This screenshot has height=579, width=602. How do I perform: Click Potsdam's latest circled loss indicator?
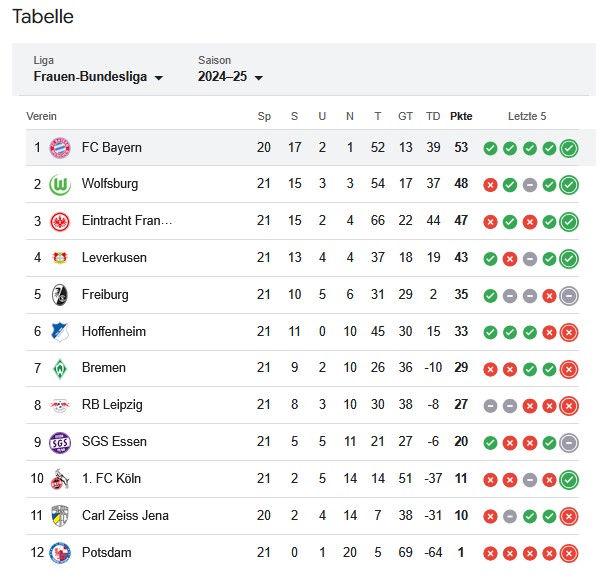[x=569, y=553]
